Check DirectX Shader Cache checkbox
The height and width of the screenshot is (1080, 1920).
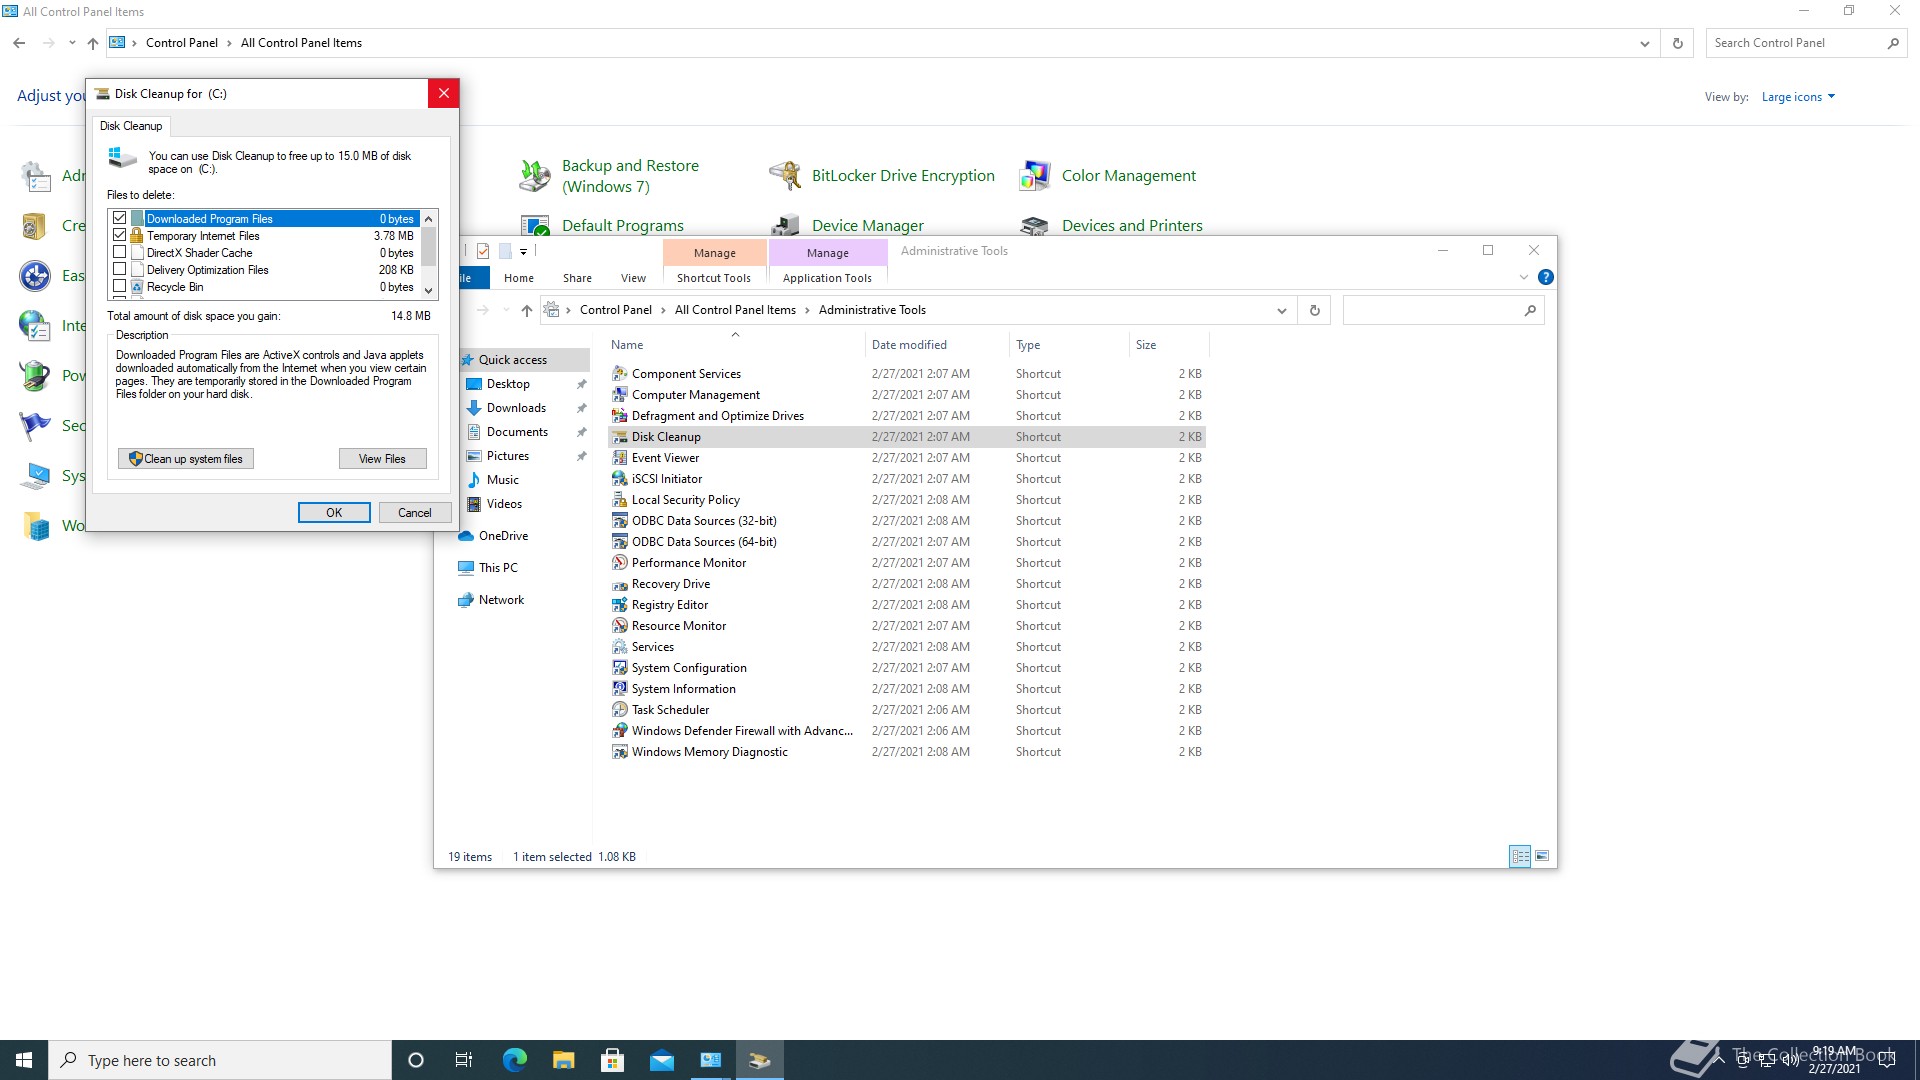tap(120, 252)
